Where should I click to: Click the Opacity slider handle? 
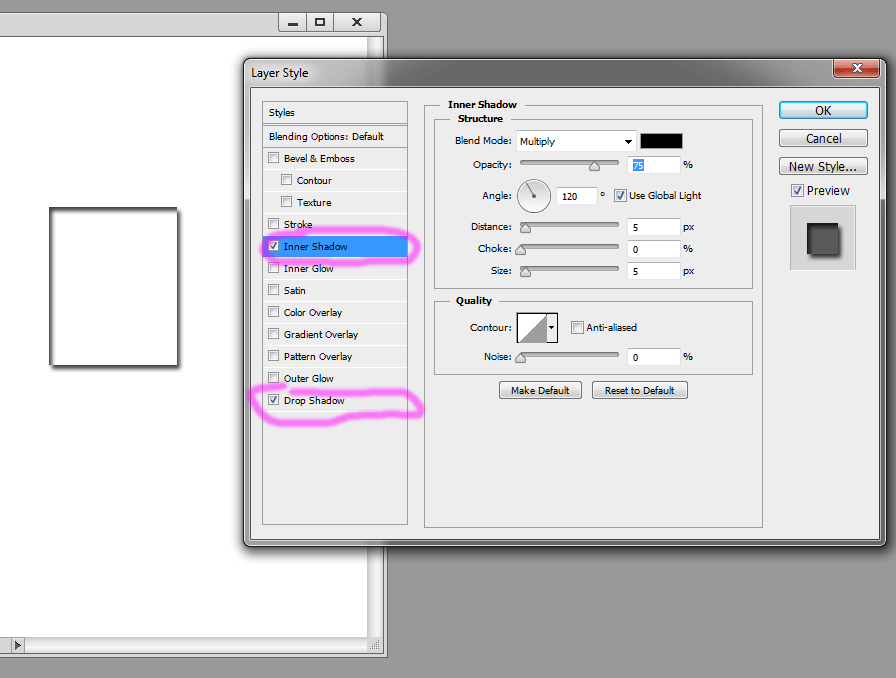coord(594,166)
